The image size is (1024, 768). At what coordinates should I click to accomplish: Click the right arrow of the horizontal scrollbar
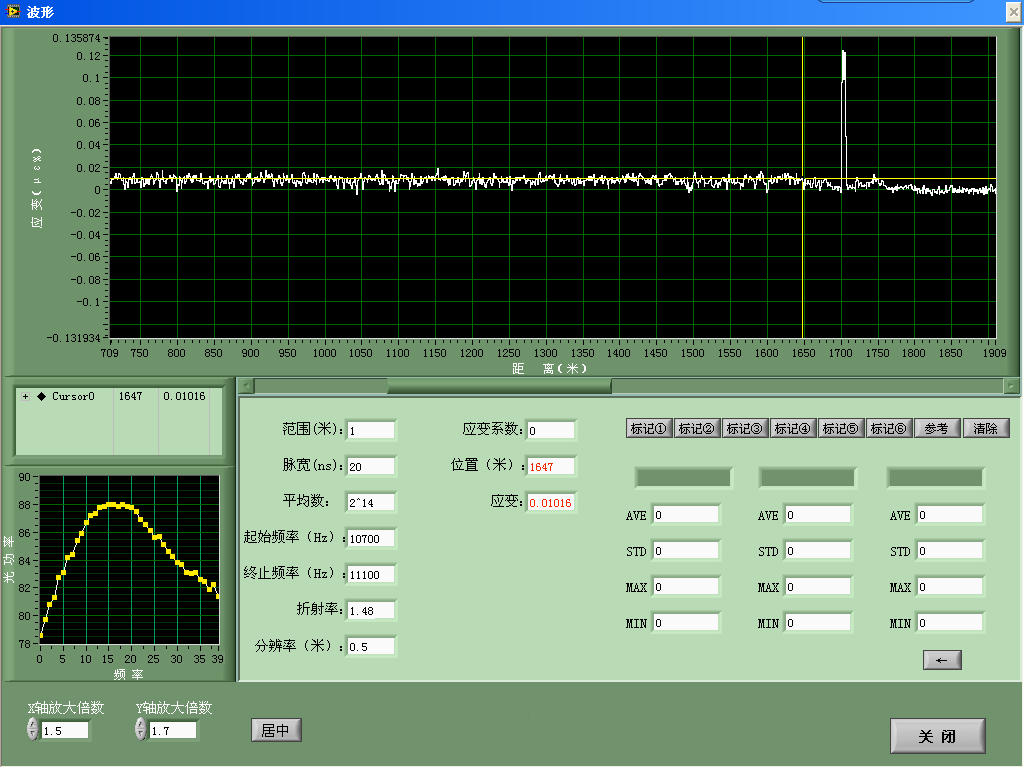[x=1011, y=386]
